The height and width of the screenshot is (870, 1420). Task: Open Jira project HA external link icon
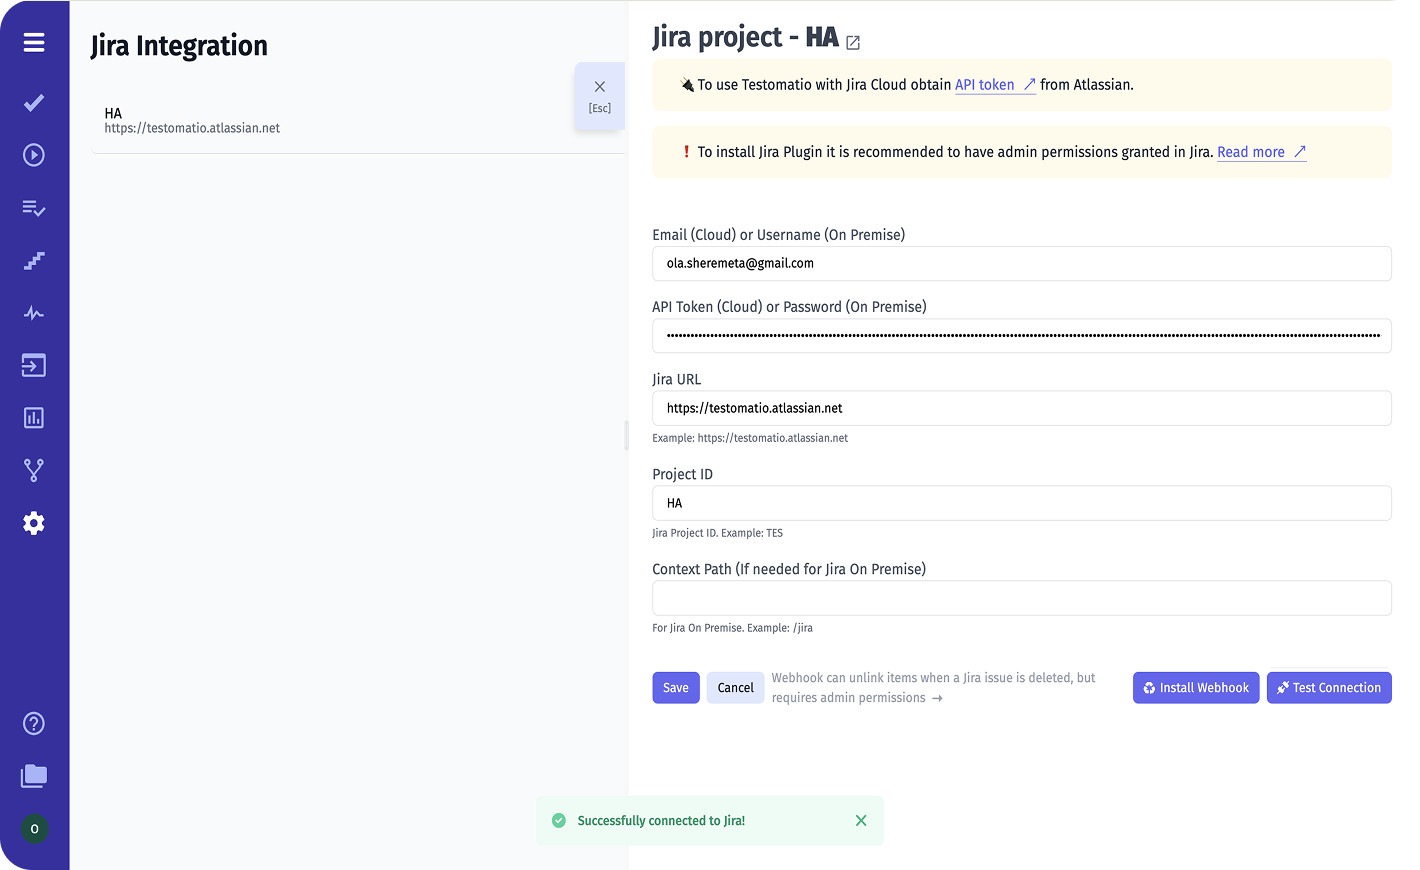853,43
